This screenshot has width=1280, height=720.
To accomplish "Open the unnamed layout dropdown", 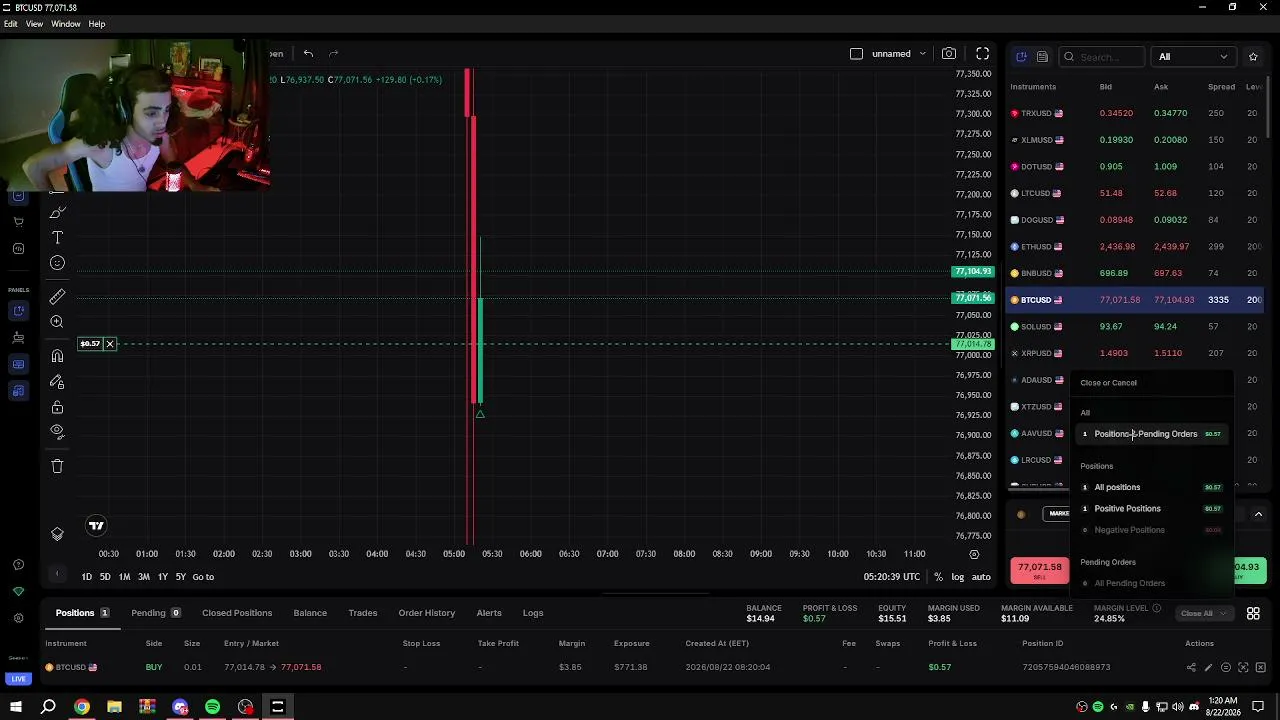I will (898, 54).
